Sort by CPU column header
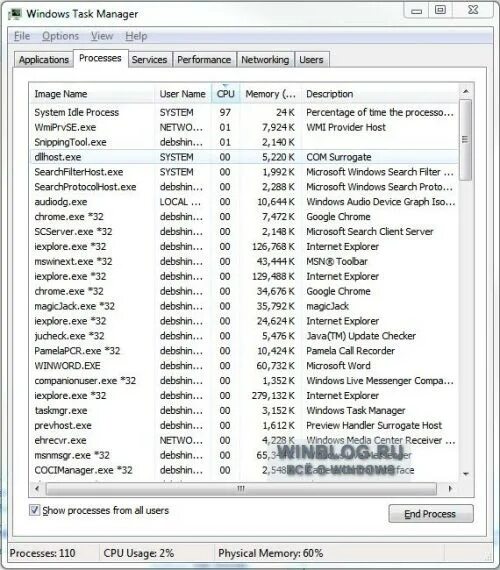Viewport: 500px width, 570px height. point(225,94)
